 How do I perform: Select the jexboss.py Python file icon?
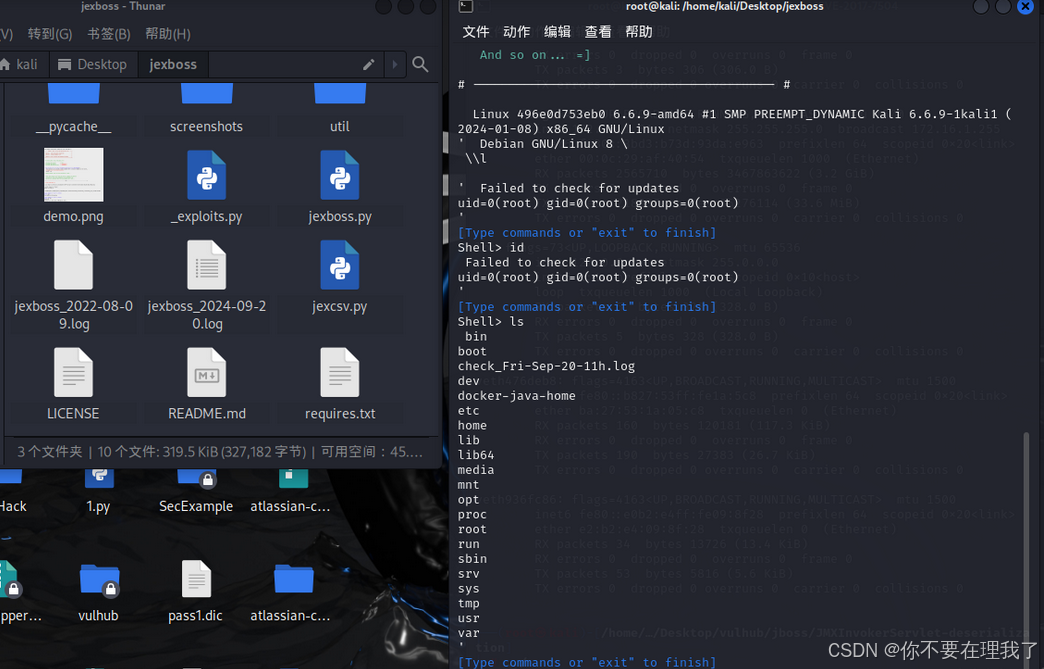(340, 175)
